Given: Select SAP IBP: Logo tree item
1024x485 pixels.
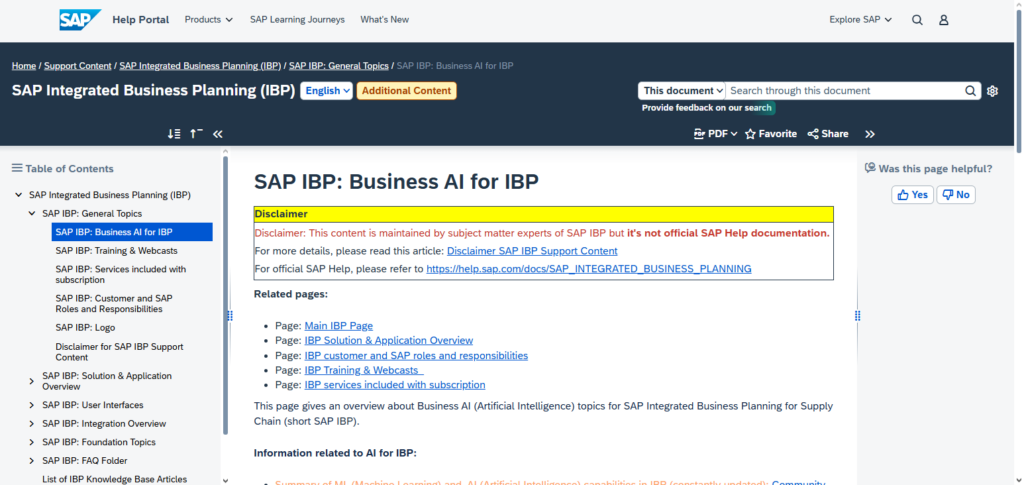Looking at the screenshot, I should pyautogui.click(x=85, y=328).
